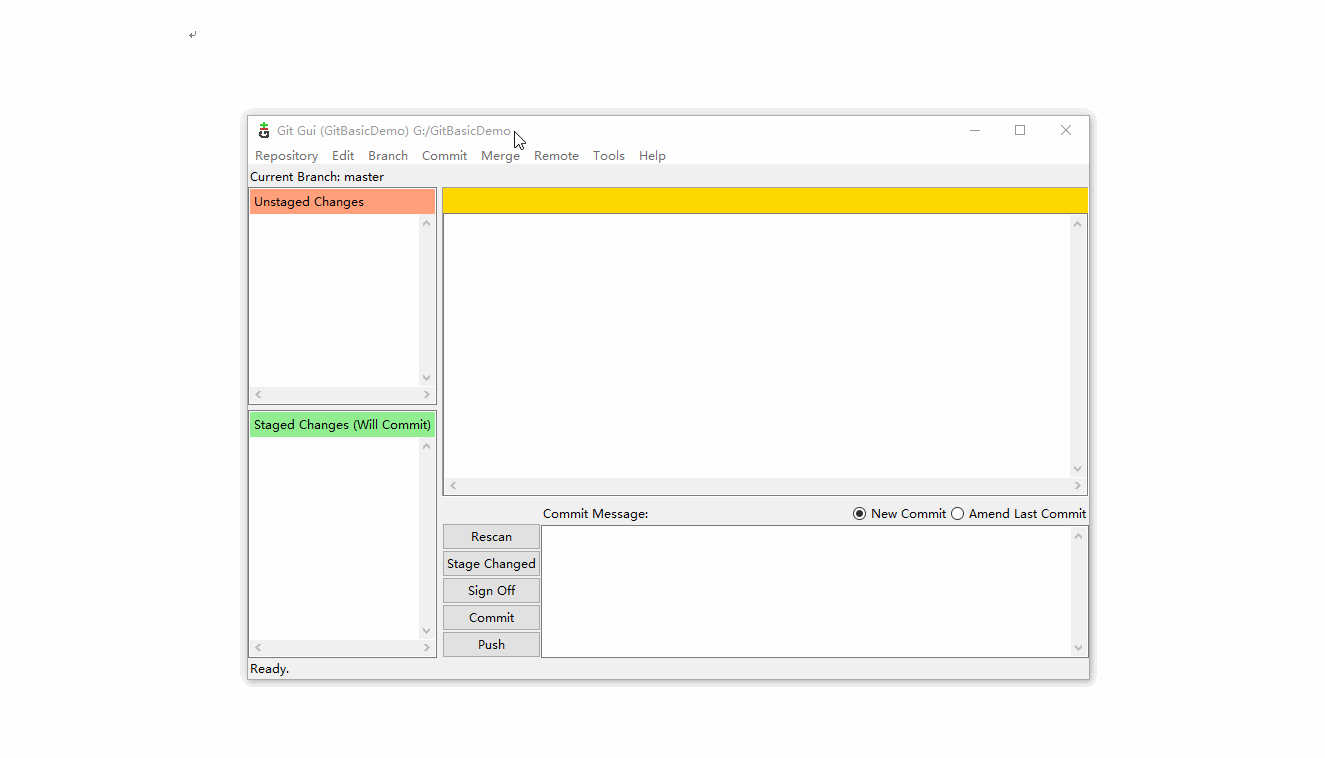The image size is (1325, 758).
Task: Click down arrow of Unstaged Changes scrollbar
Action: pyautogui.click(x=427, y=378)
